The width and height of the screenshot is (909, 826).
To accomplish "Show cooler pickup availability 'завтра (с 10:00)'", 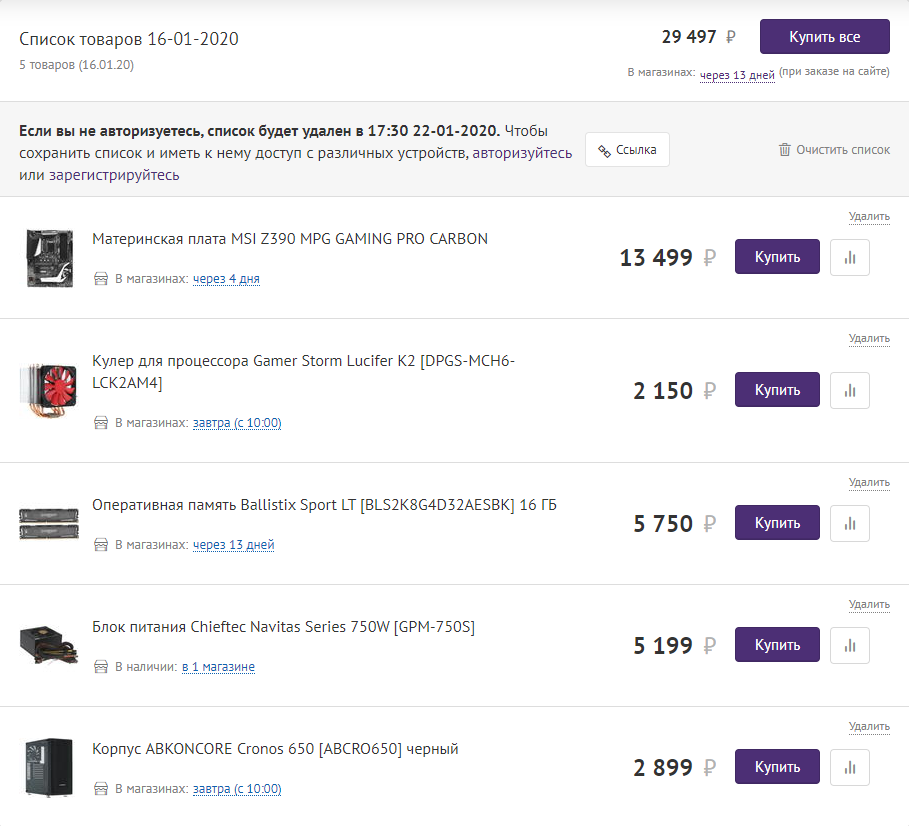I will 237,423.
